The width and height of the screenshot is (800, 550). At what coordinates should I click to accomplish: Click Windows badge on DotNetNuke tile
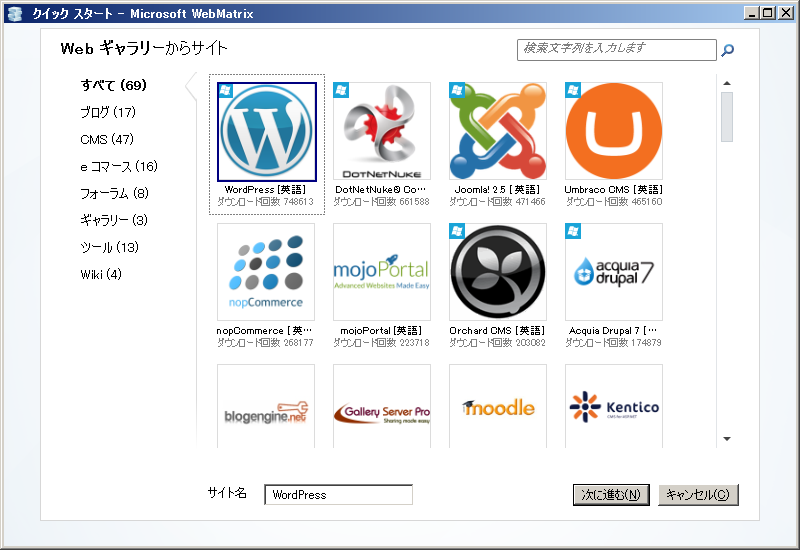pyautogui.click(x=341, y=90)
